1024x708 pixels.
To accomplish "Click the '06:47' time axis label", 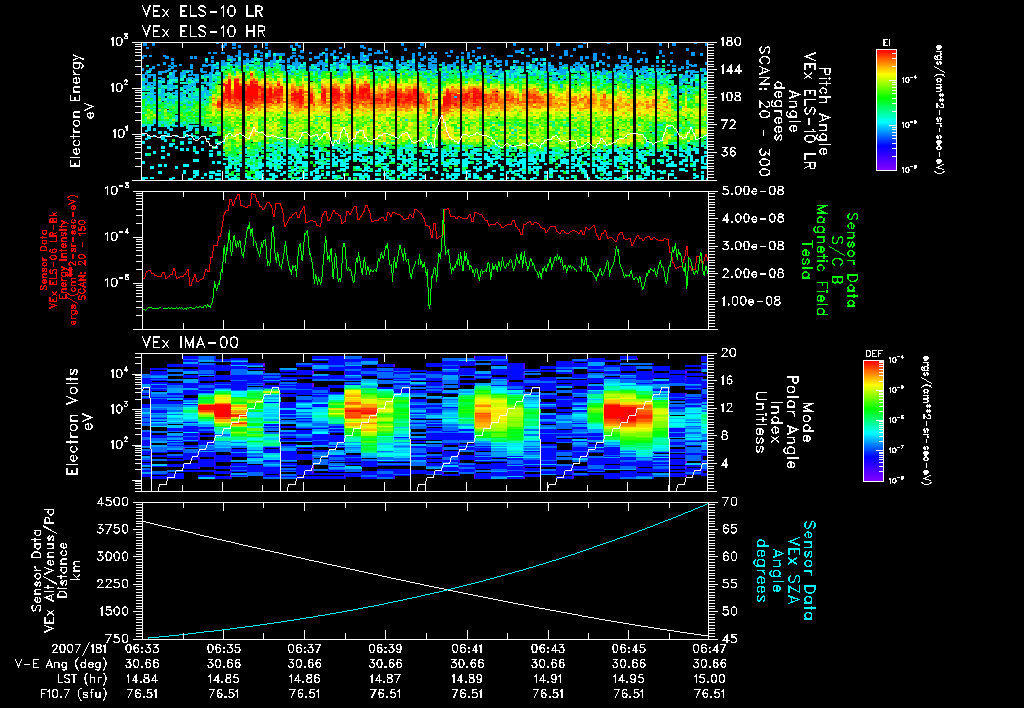I will (x=709, y=649).
